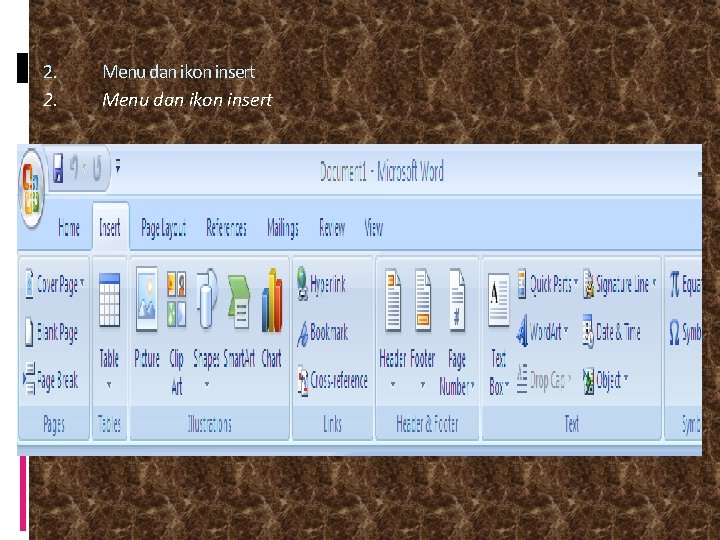Insert a Bookmark
The height and width of the screenshot is (540, 720).
click(x=322, y=332)
